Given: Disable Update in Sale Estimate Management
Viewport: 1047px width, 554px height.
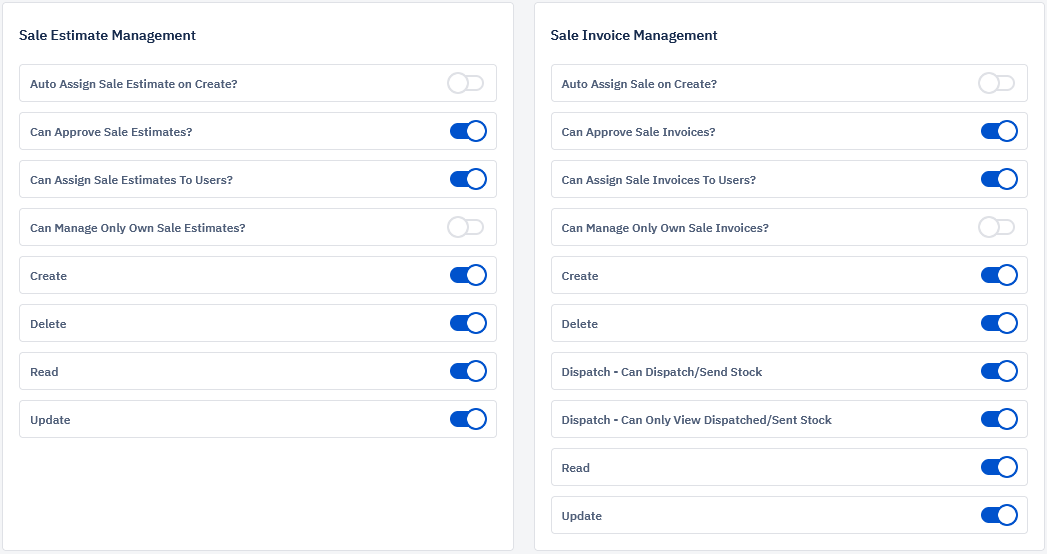Looking at the screenshot, I should 467,420.
